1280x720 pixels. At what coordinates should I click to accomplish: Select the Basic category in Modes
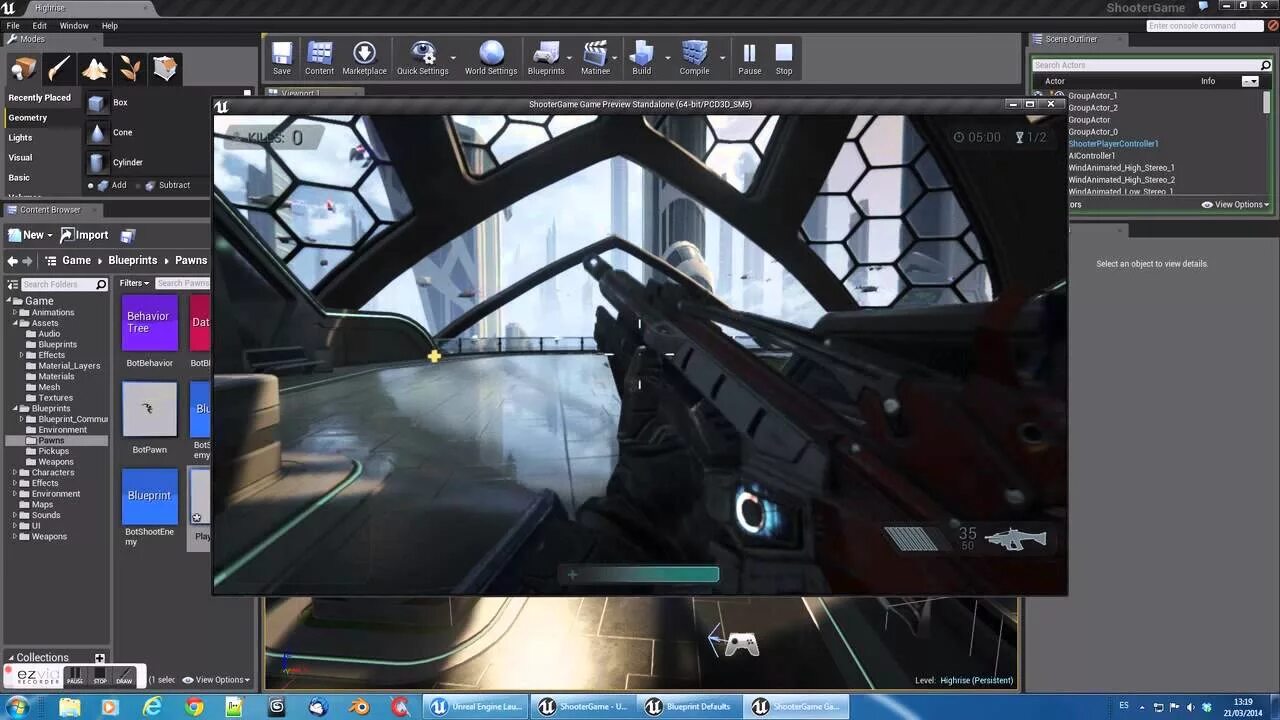(19, 177)
